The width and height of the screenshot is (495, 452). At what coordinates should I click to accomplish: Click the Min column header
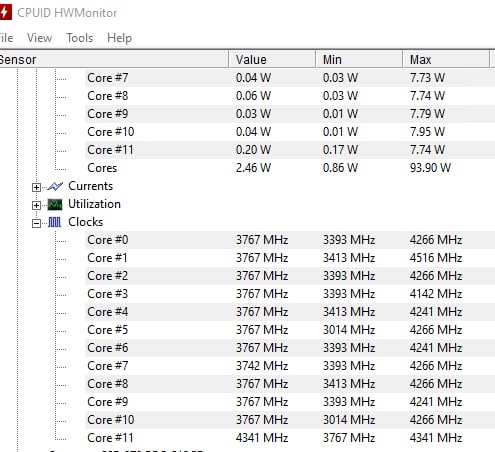pos(359,60)
